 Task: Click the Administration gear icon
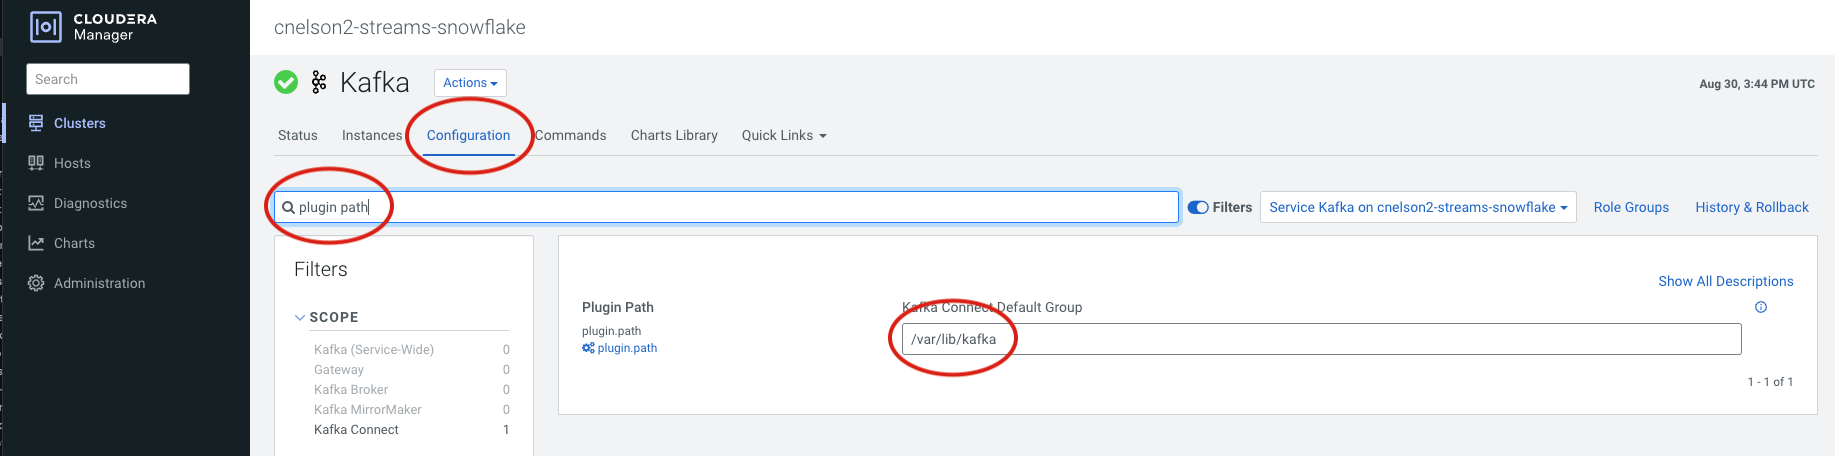[x=36, y=283]
